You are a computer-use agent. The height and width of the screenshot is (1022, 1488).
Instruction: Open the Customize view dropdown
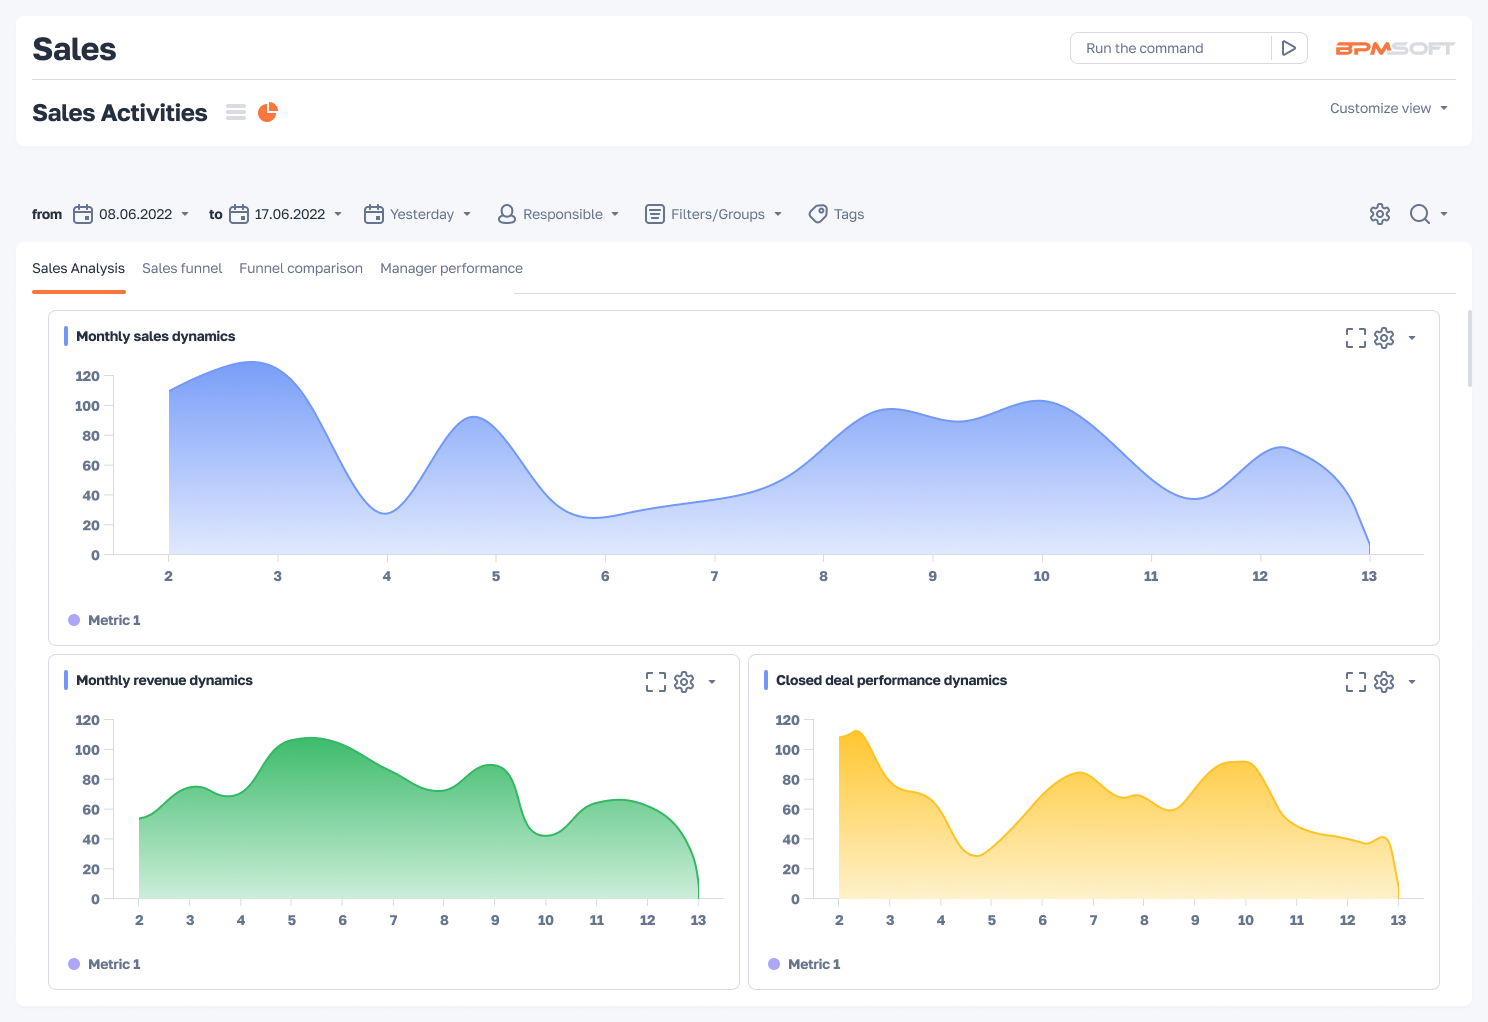pyautogui.click(x=1388, y=108)
